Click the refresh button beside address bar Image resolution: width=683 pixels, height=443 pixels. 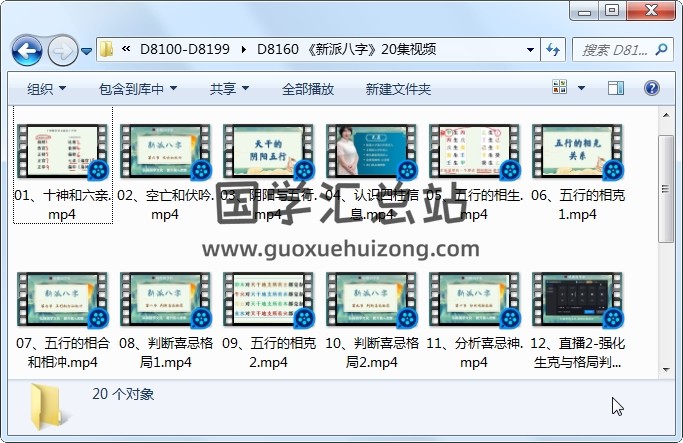554,49
